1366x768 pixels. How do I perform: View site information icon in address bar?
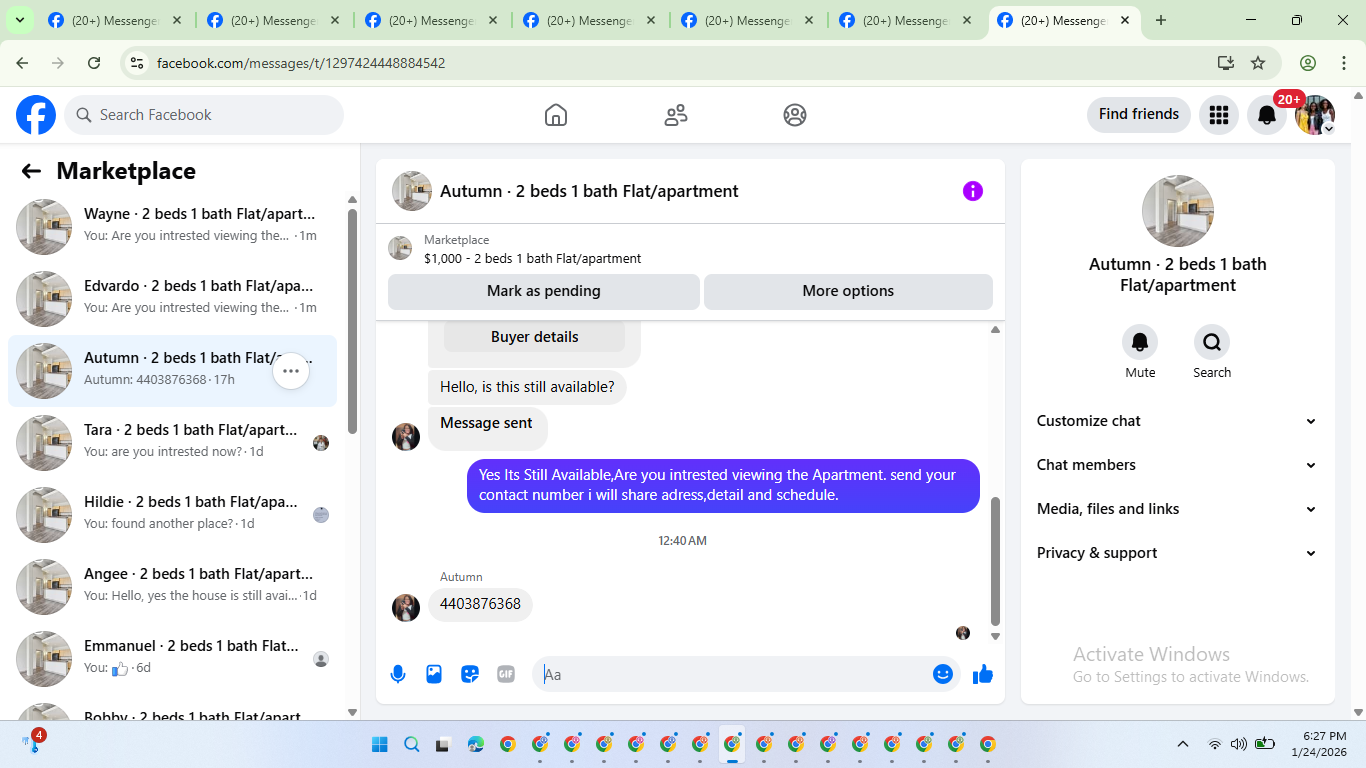[x=138, y=63]
